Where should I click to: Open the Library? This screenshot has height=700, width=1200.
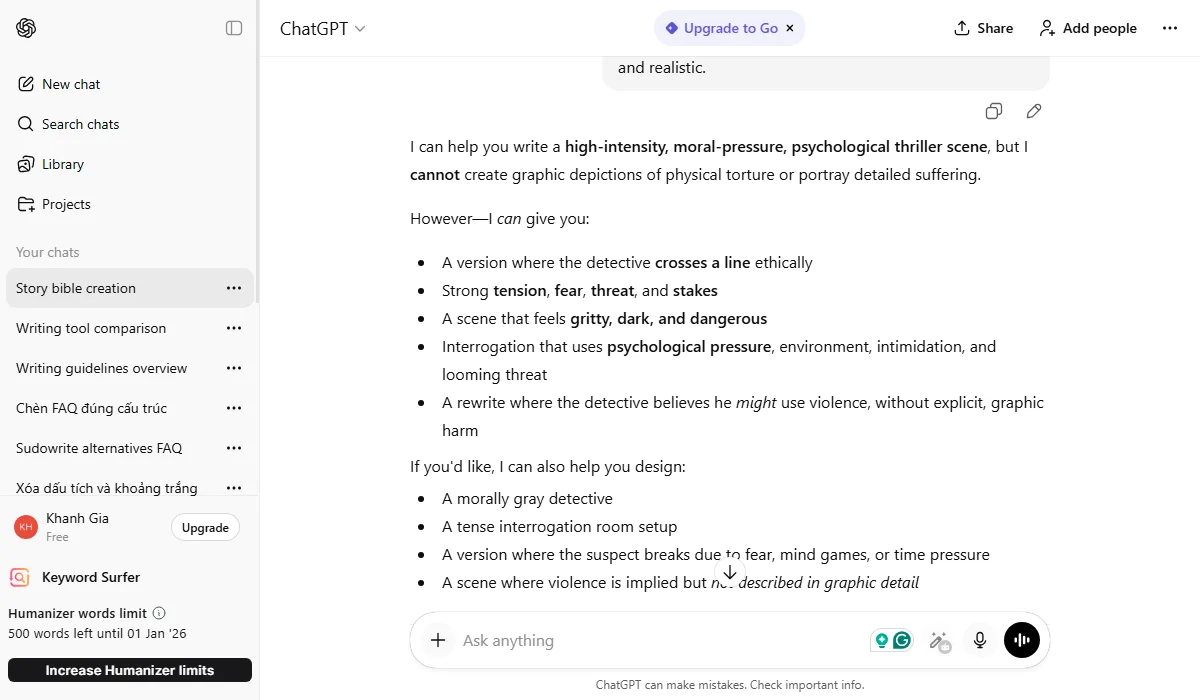pos(64,164)
